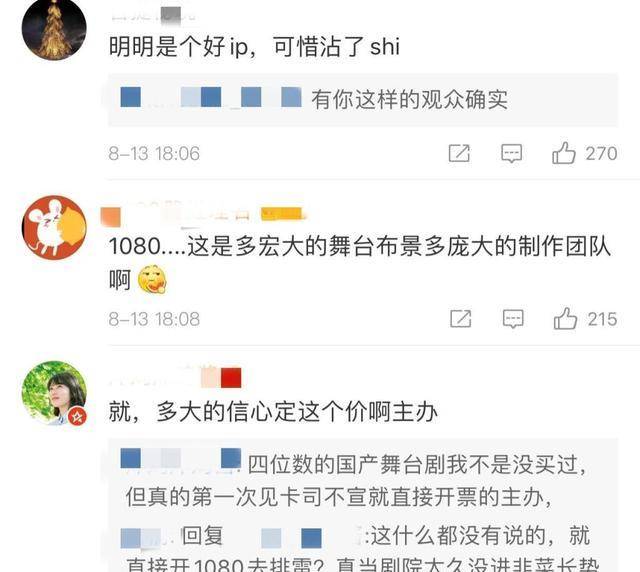
Task: Tap the 明明是个好ip comment text
Action: point(254,46)
